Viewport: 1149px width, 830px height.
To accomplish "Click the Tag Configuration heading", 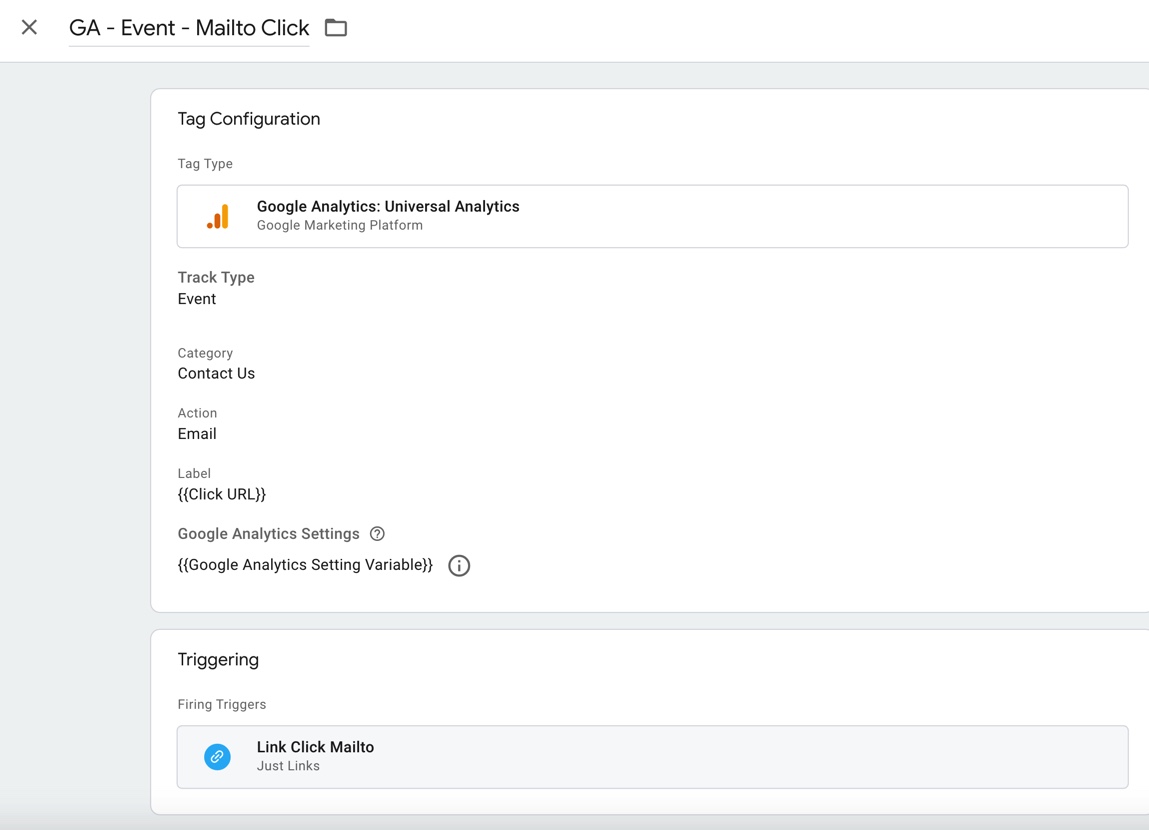I will [248, 119].
